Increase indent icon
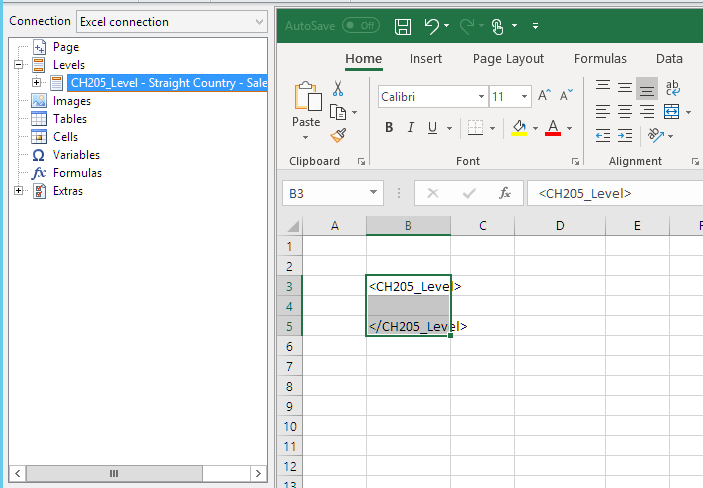The height and width of the screenshot is (488, 703). pyautogui.click(x=625, y=135)
